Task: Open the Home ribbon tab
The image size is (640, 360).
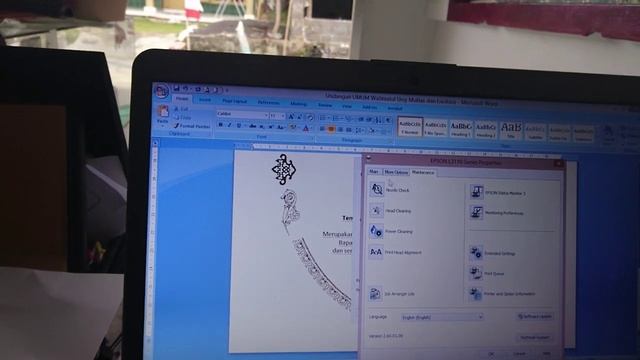Action: pos(182,99)
